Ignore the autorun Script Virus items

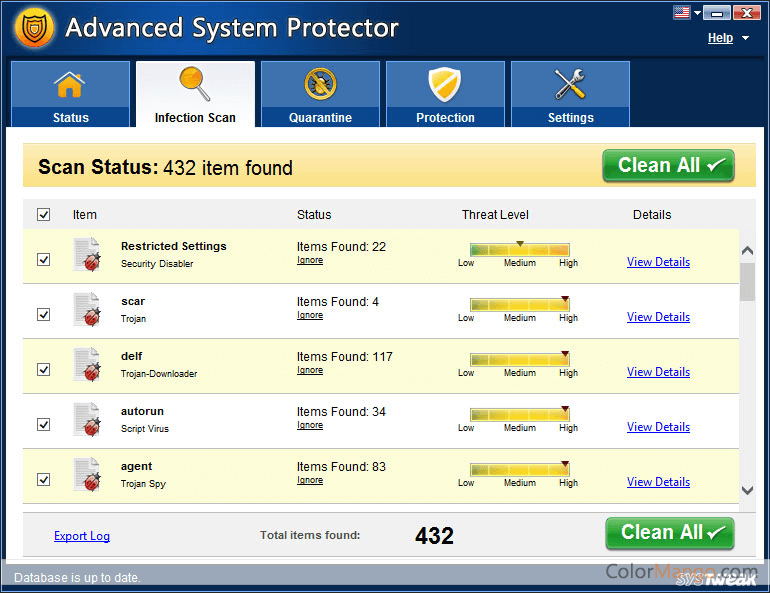pyautogui.click(x=310, y=425)
